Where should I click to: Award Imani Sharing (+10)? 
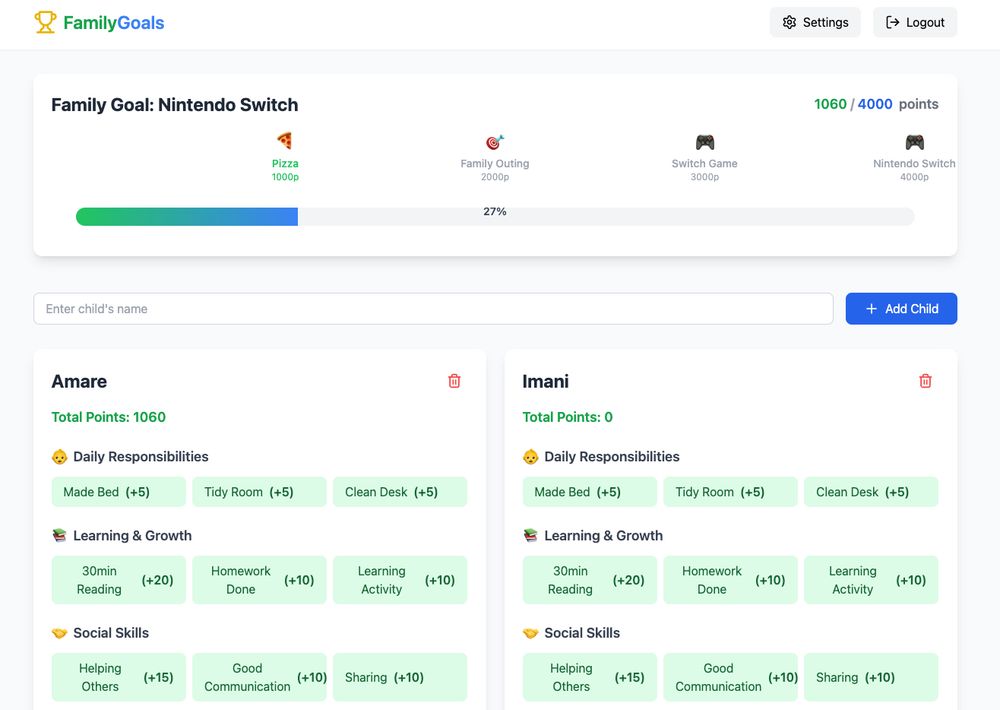pos(871,677)
